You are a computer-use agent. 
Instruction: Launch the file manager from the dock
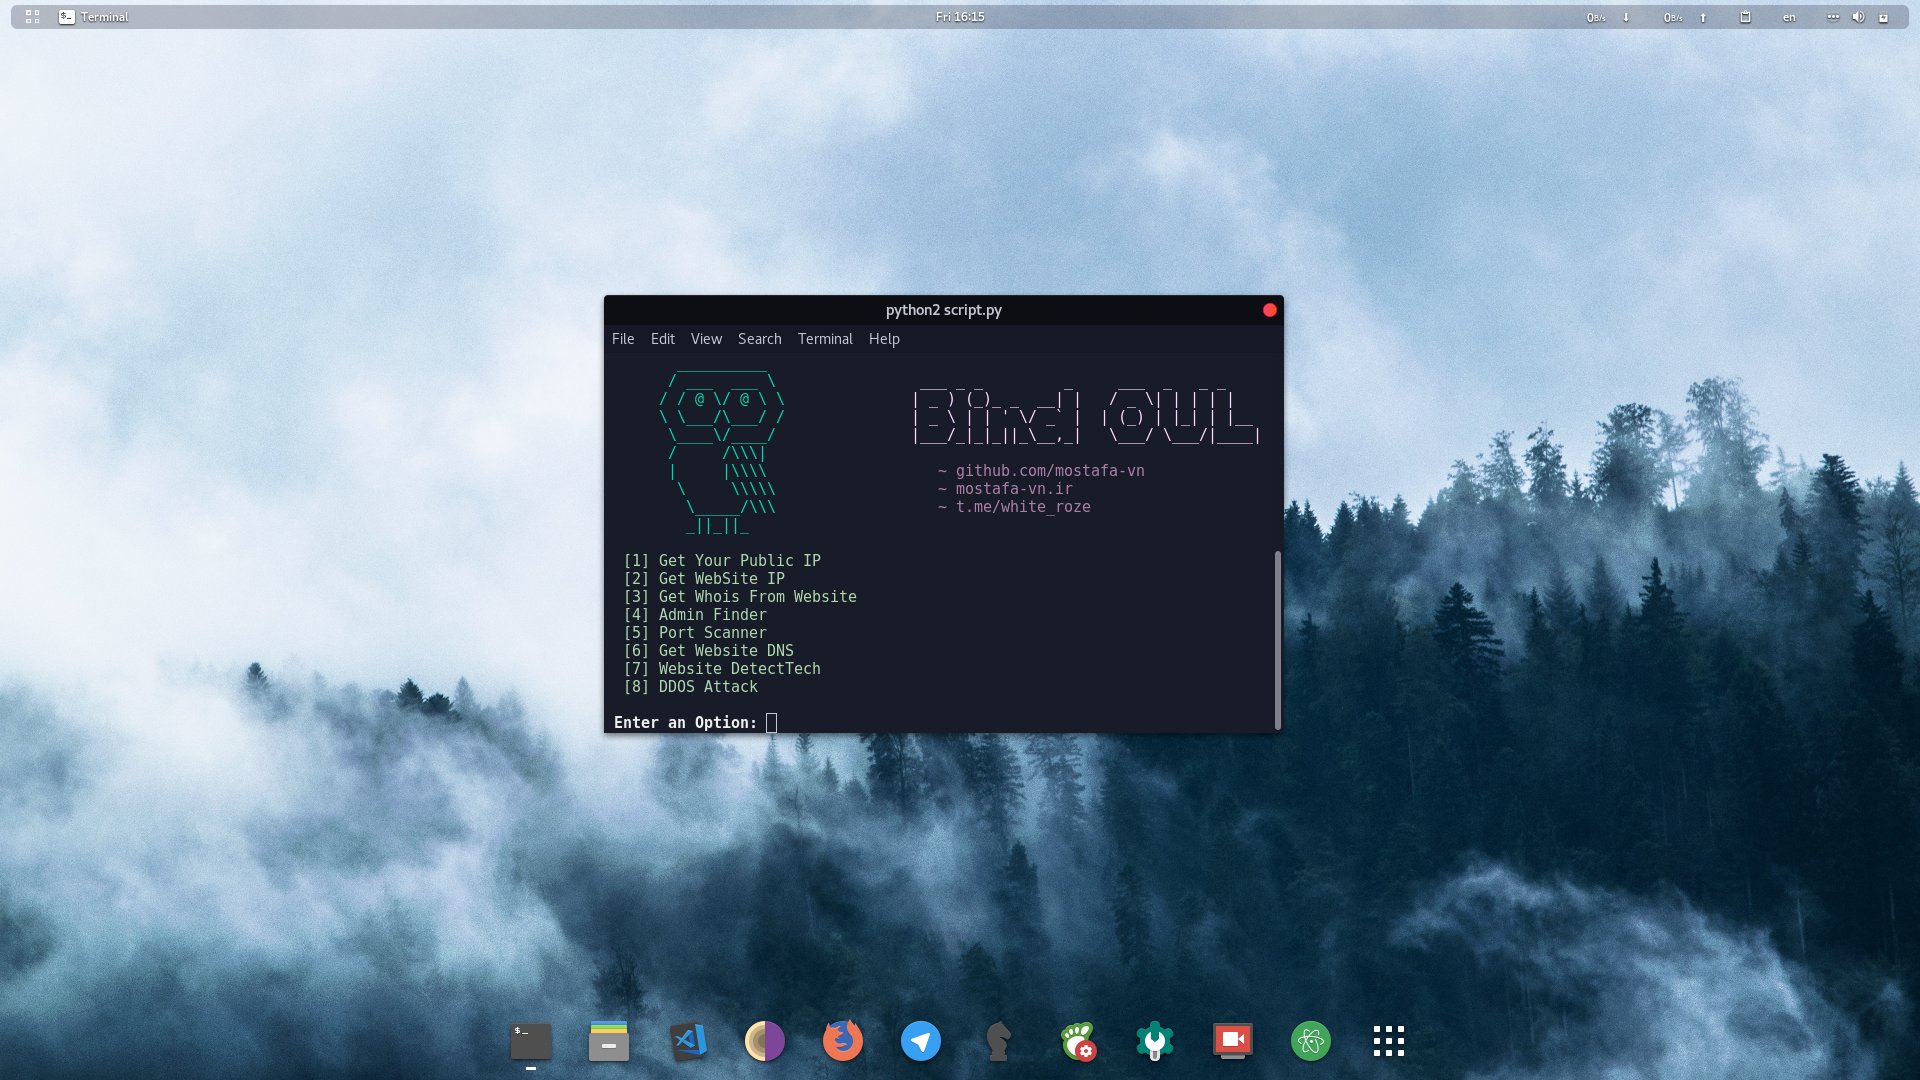click(x=609, y=1041)
